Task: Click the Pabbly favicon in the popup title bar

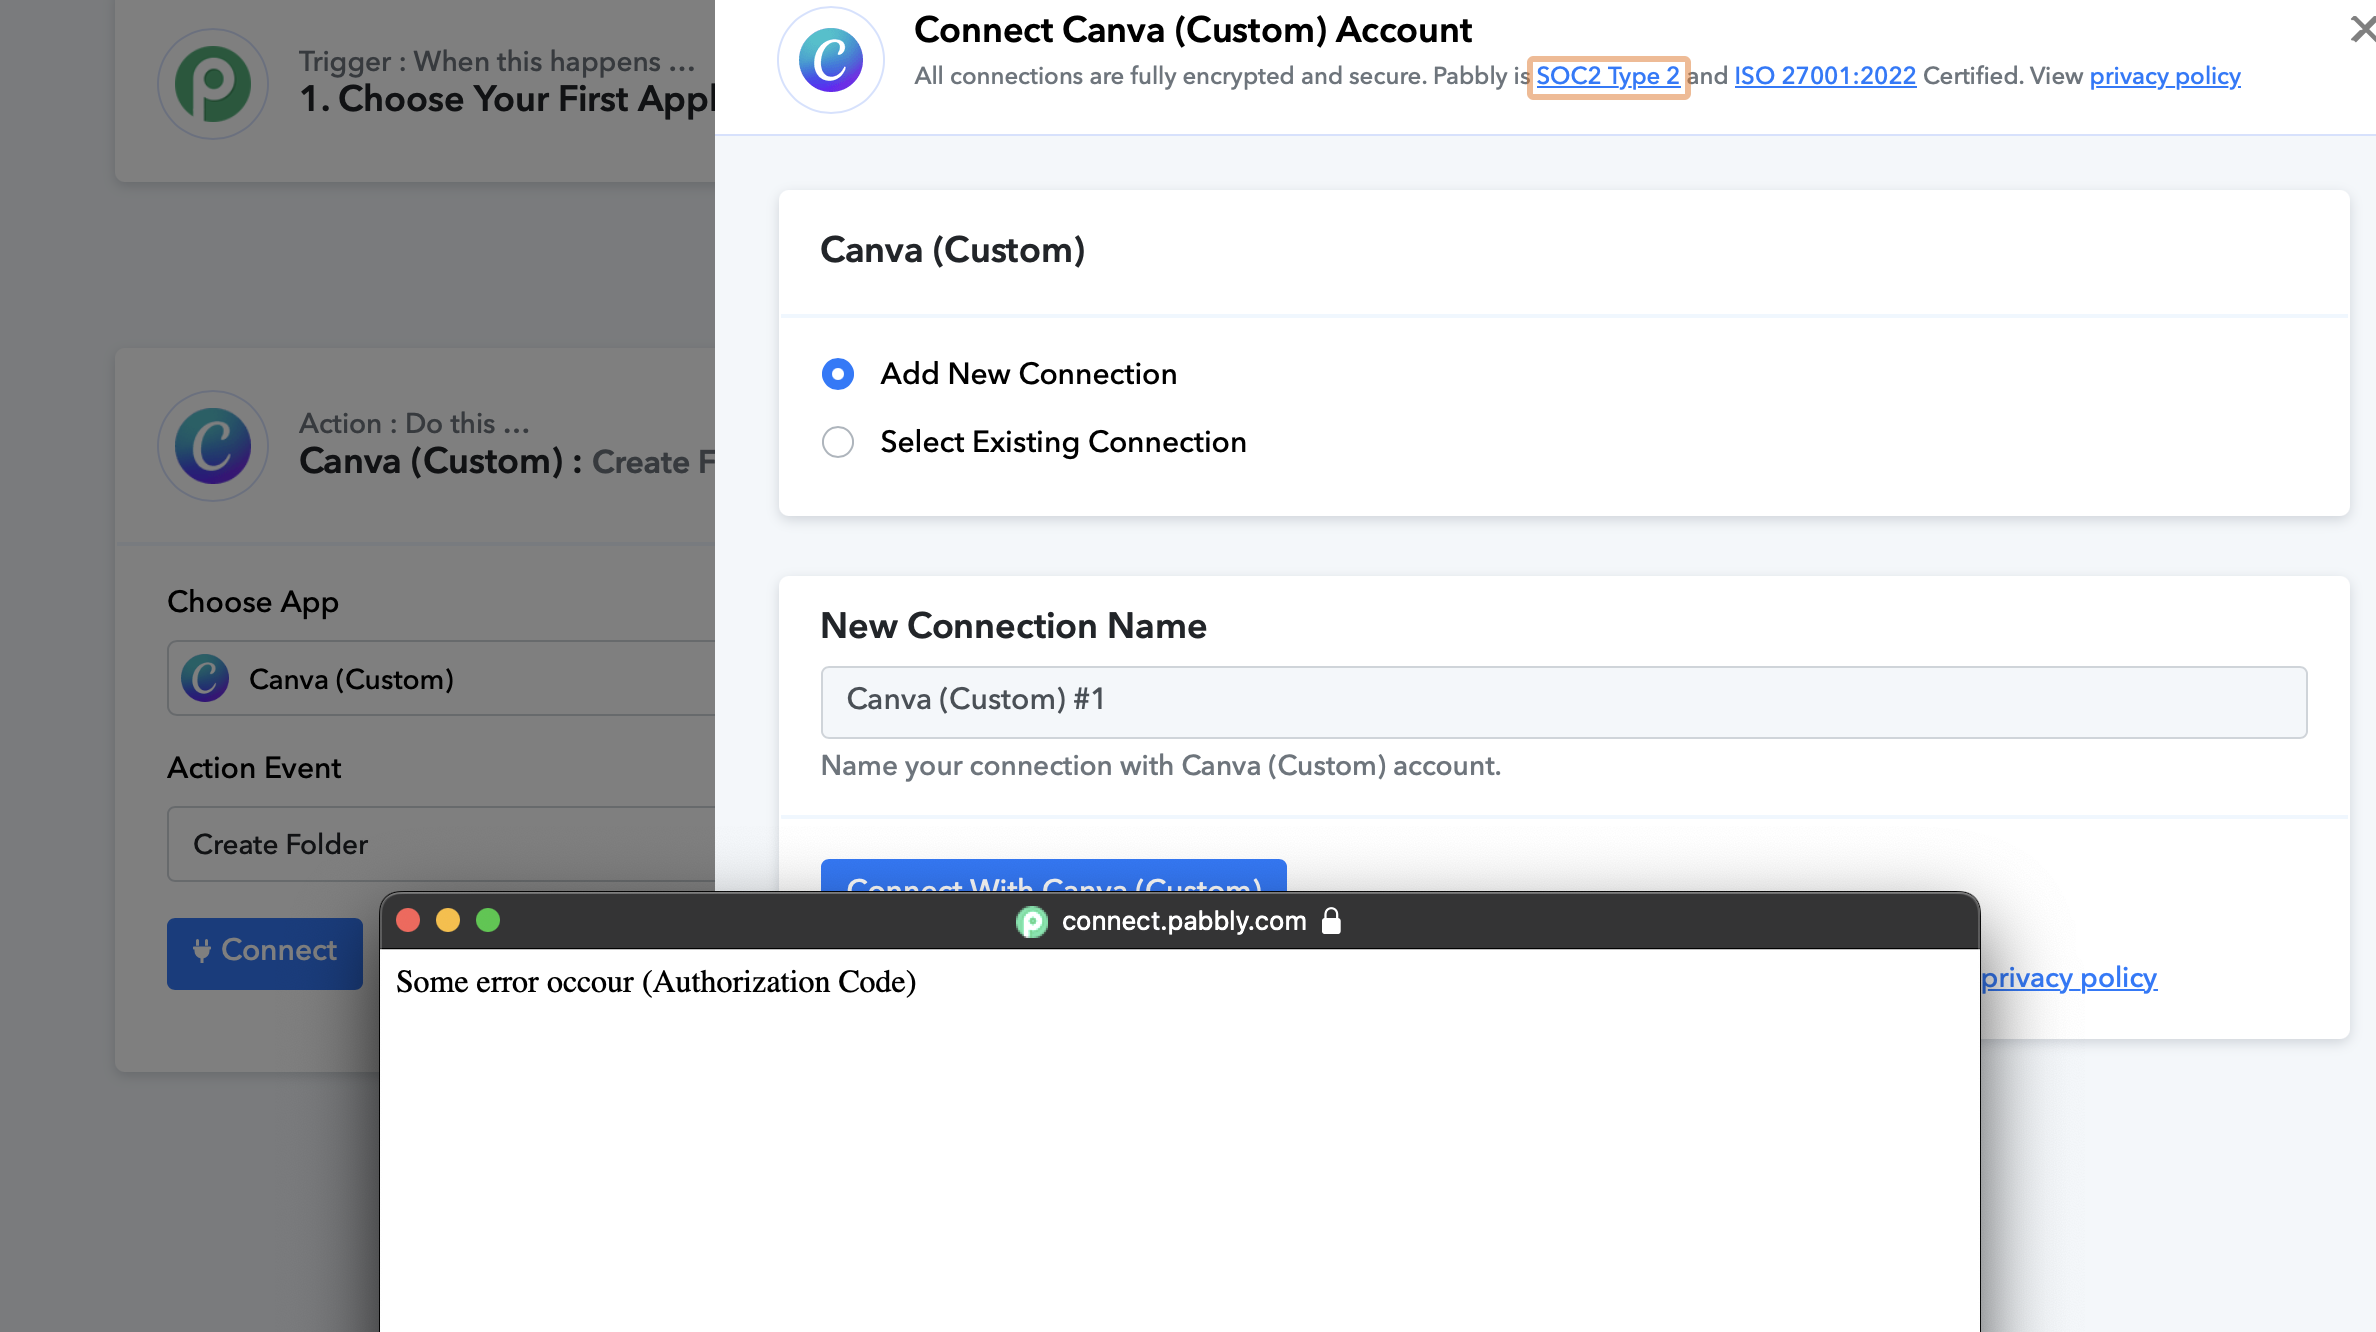Action: 1032,921
